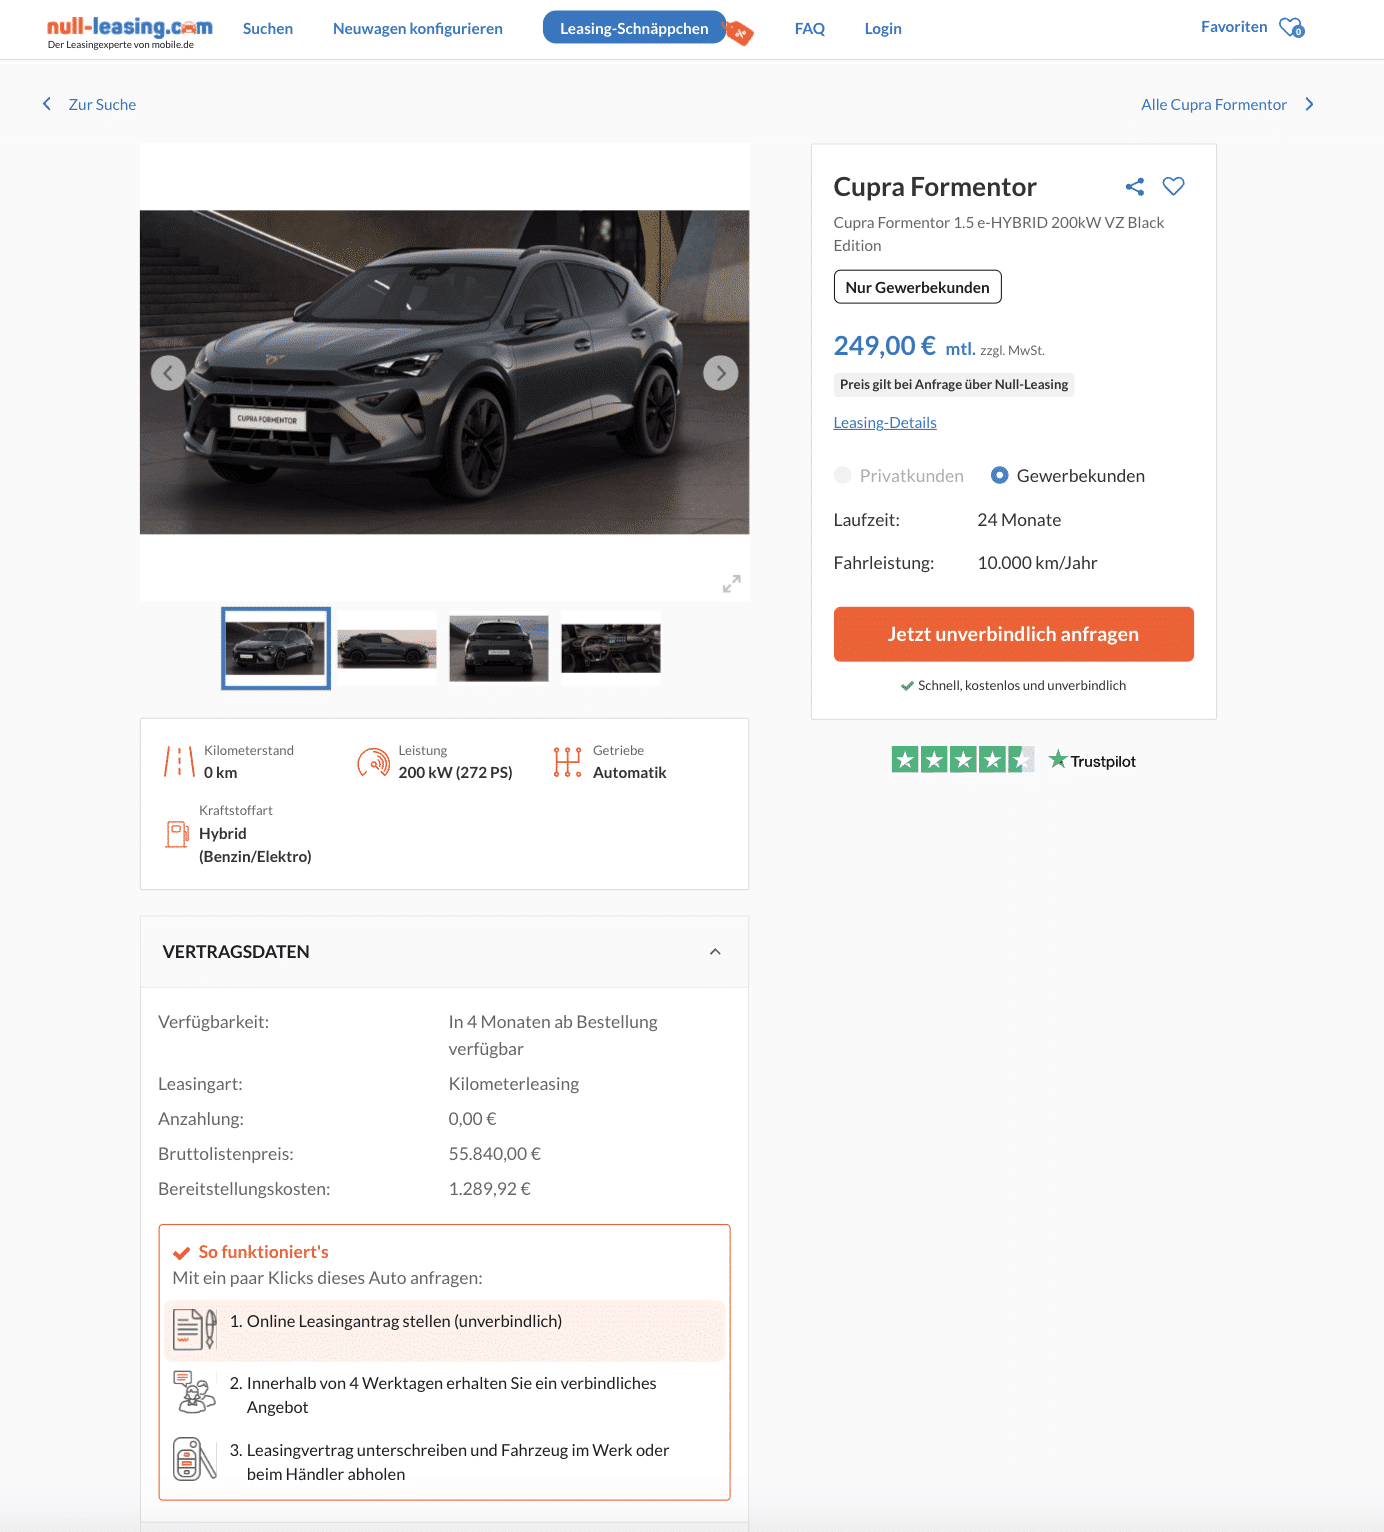Image resolution: width=1384 pixels, height=1532 pixels.
Task: Select the interior dashboard thumbnail
Action: pyautogui.click(x=611, y=648)
